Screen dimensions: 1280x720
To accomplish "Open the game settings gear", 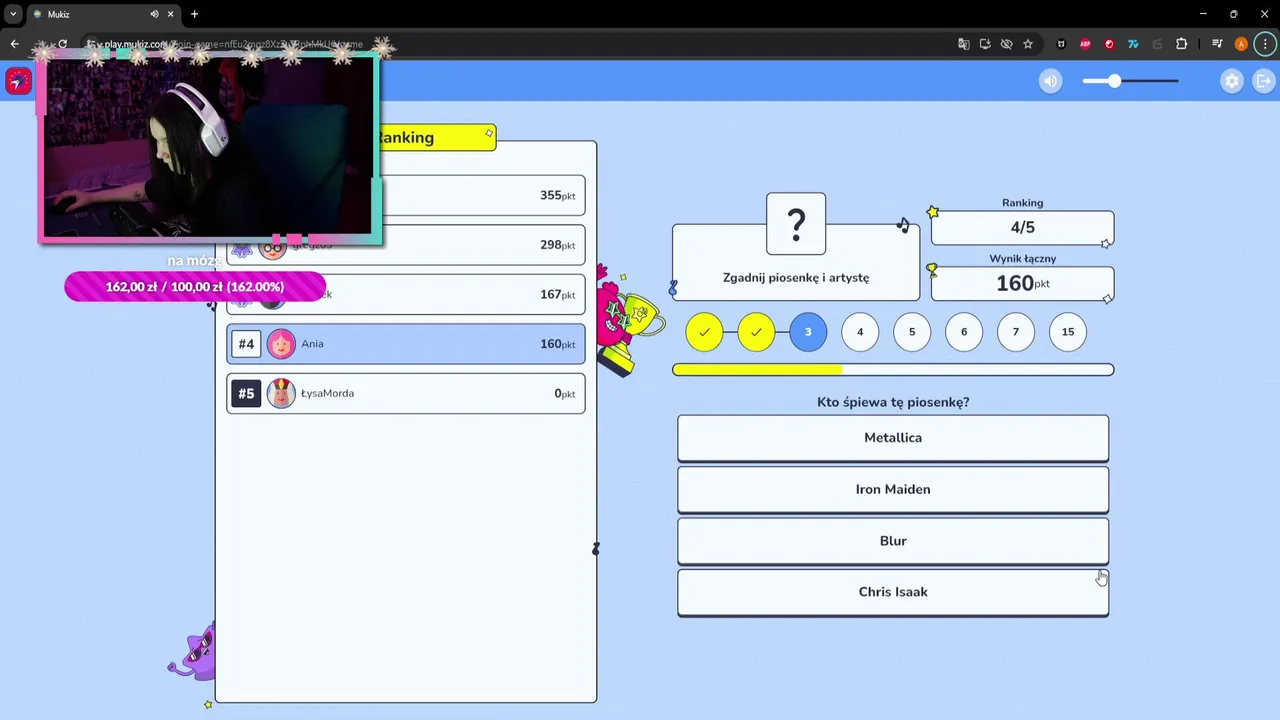I will (x=1232, y=81).
